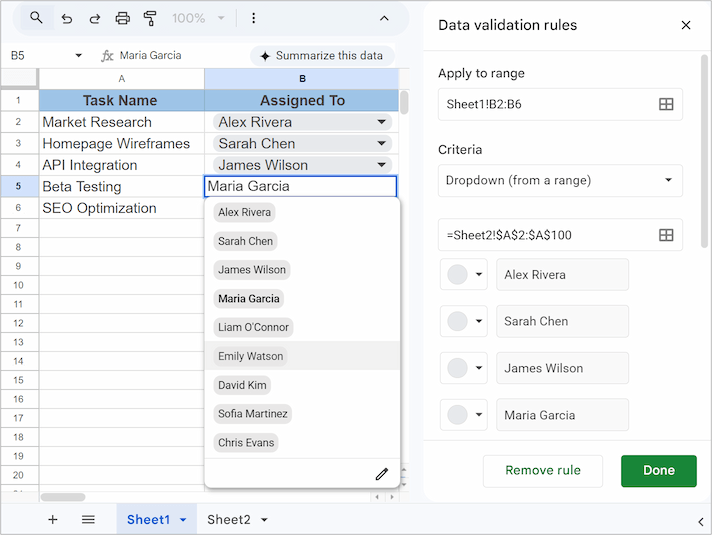Click the validation panel vertical scrollbar
712x535 pixels.
[704, 151]
